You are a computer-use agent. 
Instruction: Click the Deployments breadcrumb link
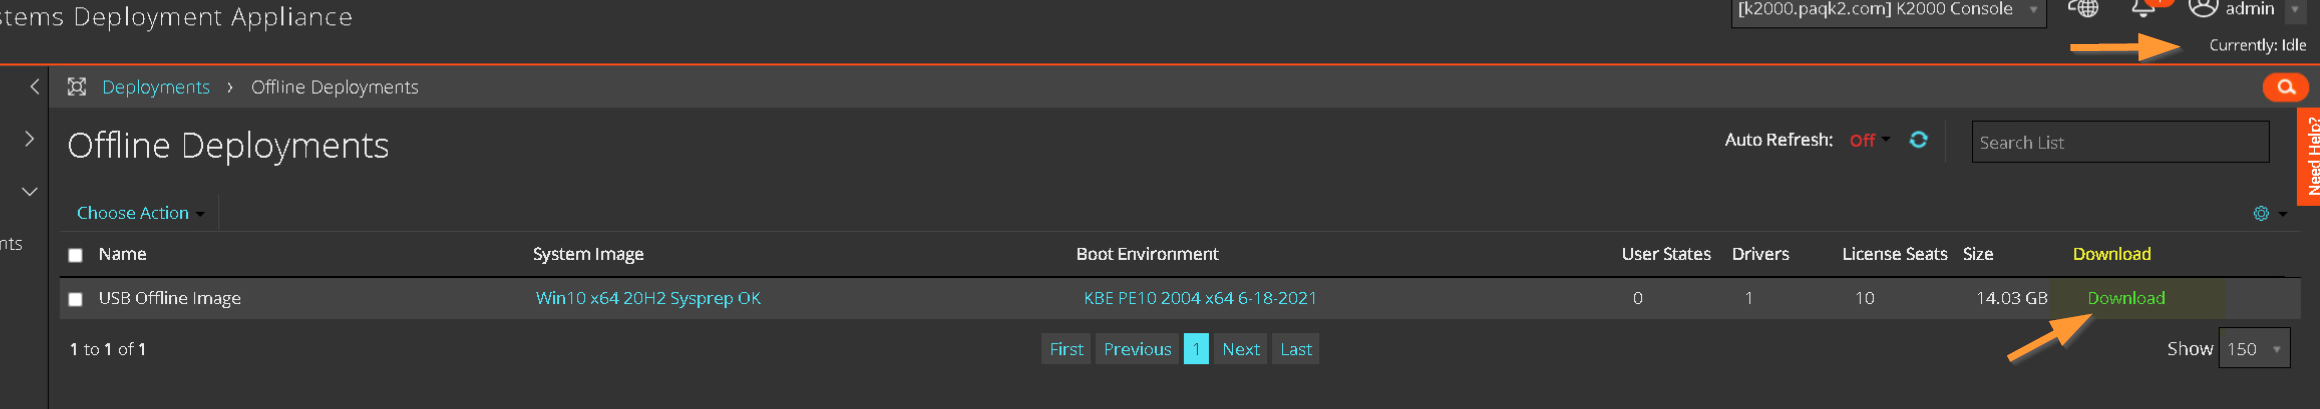click(x=156, y=87)
